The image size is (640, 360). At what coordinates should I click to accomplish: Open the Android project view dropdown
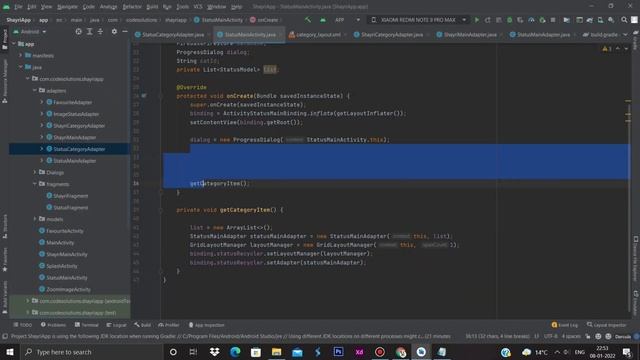pos(30,31)
